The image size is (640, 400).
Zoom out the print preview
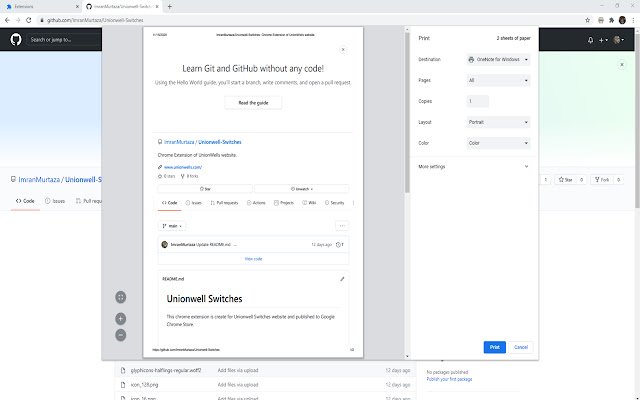(x=120, y=335)
